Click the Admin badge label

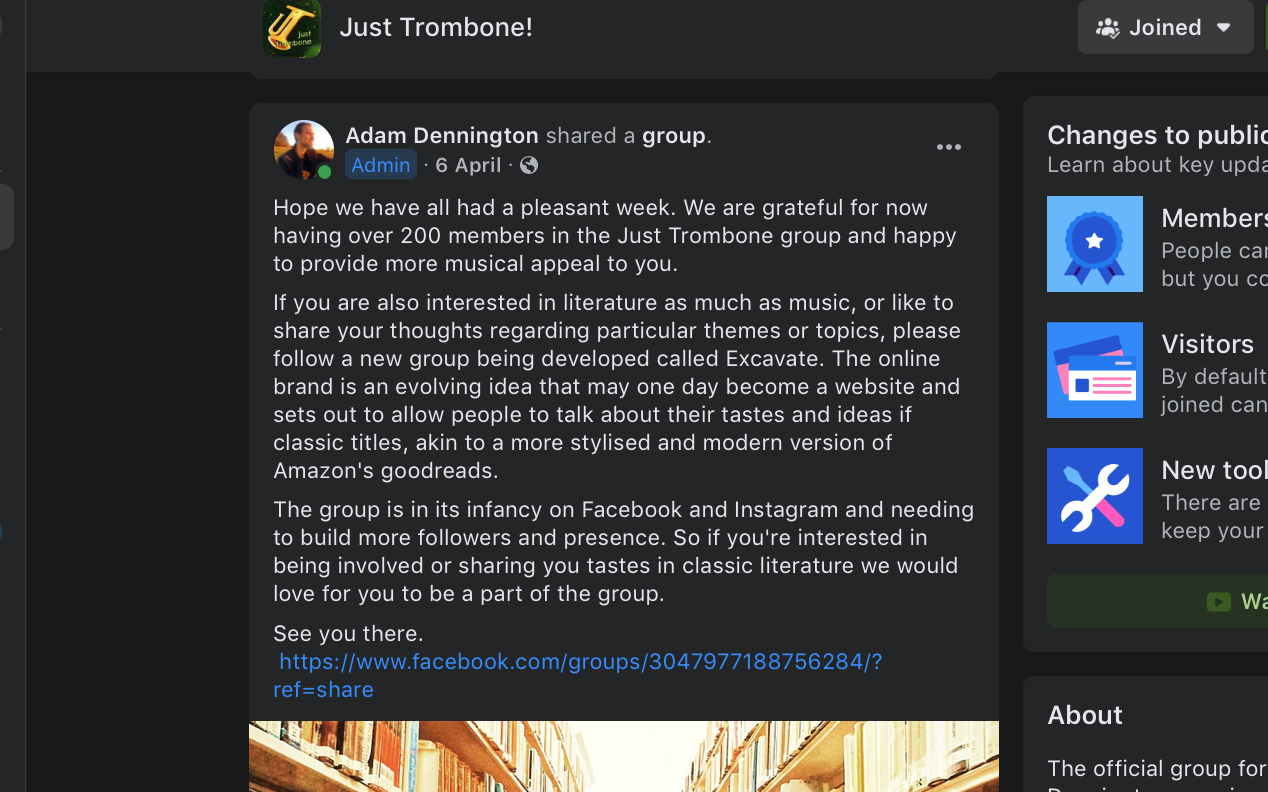point(380,165)
